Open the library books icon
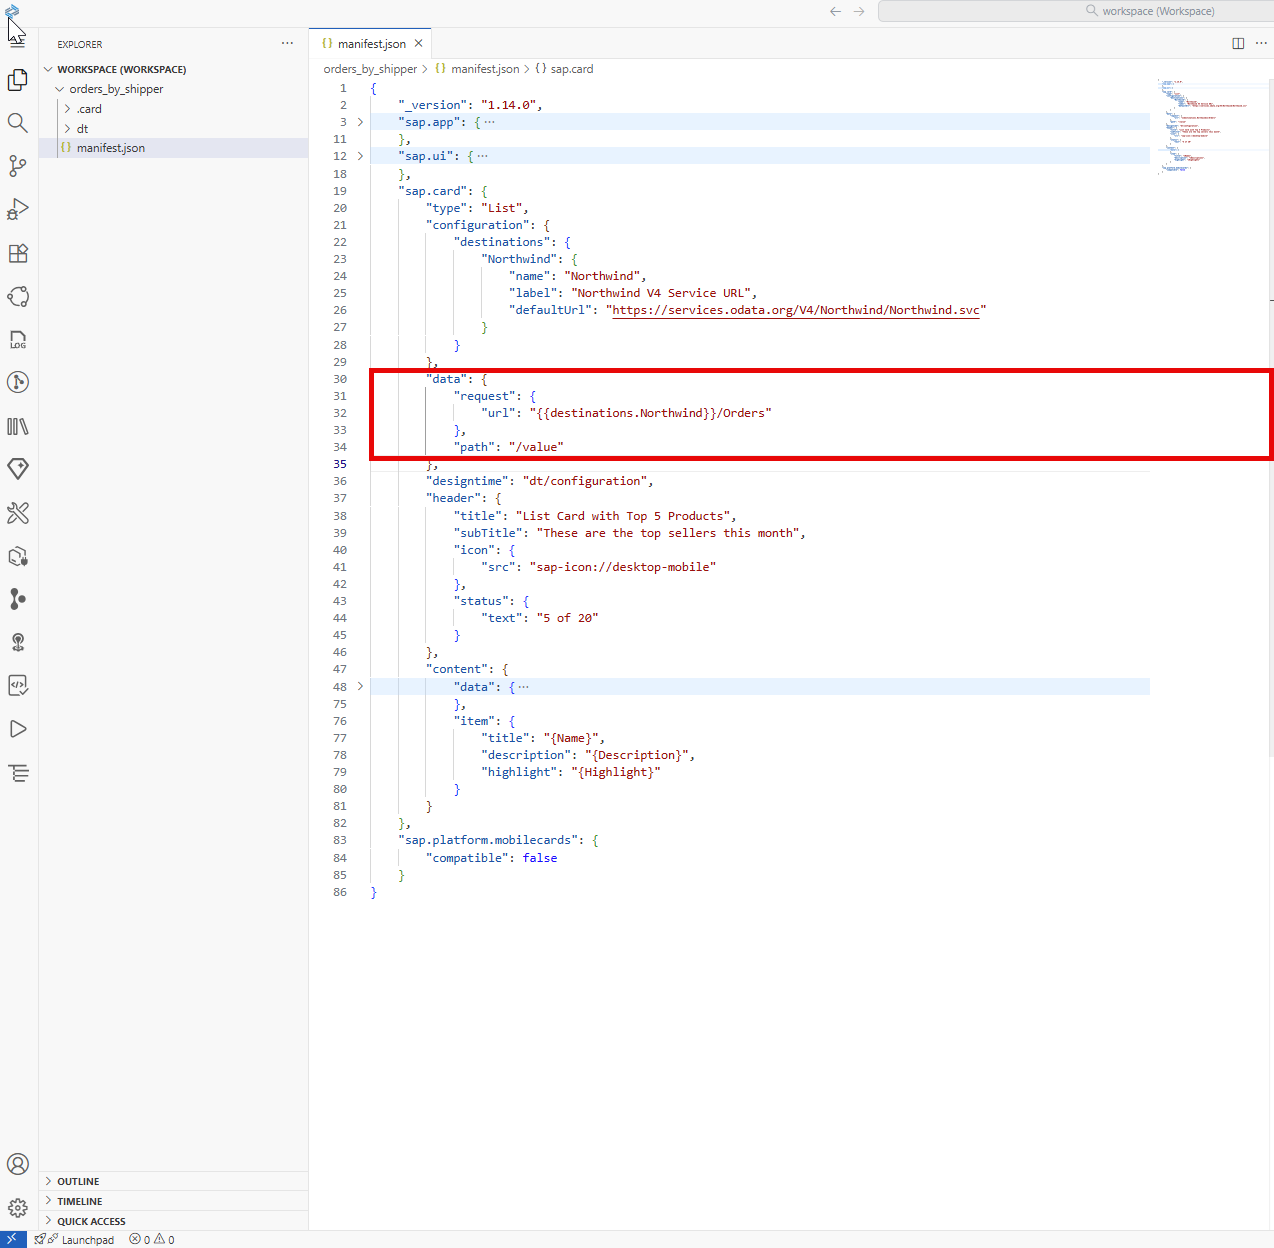Image resolution: width=1274 pixels, height=1248 pixels. 18,426
